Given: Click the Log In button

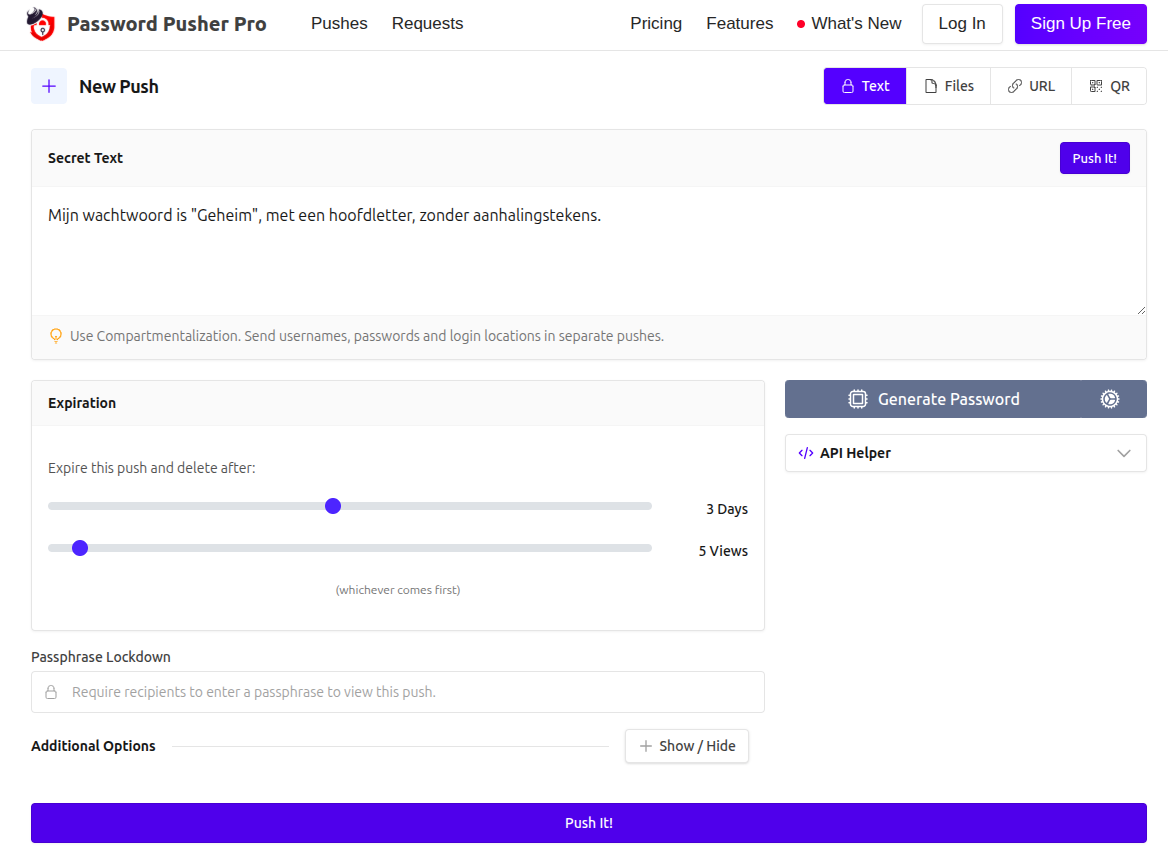Looking at the screenshot, I should click(962, 24).
